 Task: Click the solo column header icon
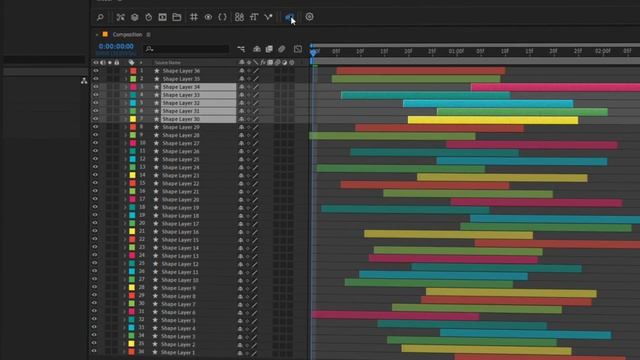pos(110,62)
